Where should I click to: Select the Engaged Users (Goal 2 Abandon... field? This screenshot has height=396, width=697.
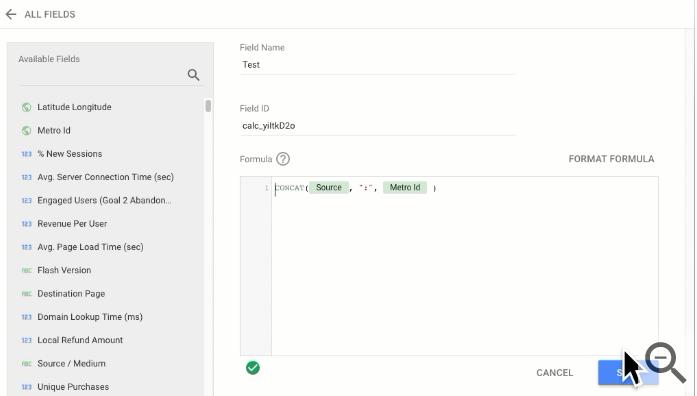click(104, 200)
